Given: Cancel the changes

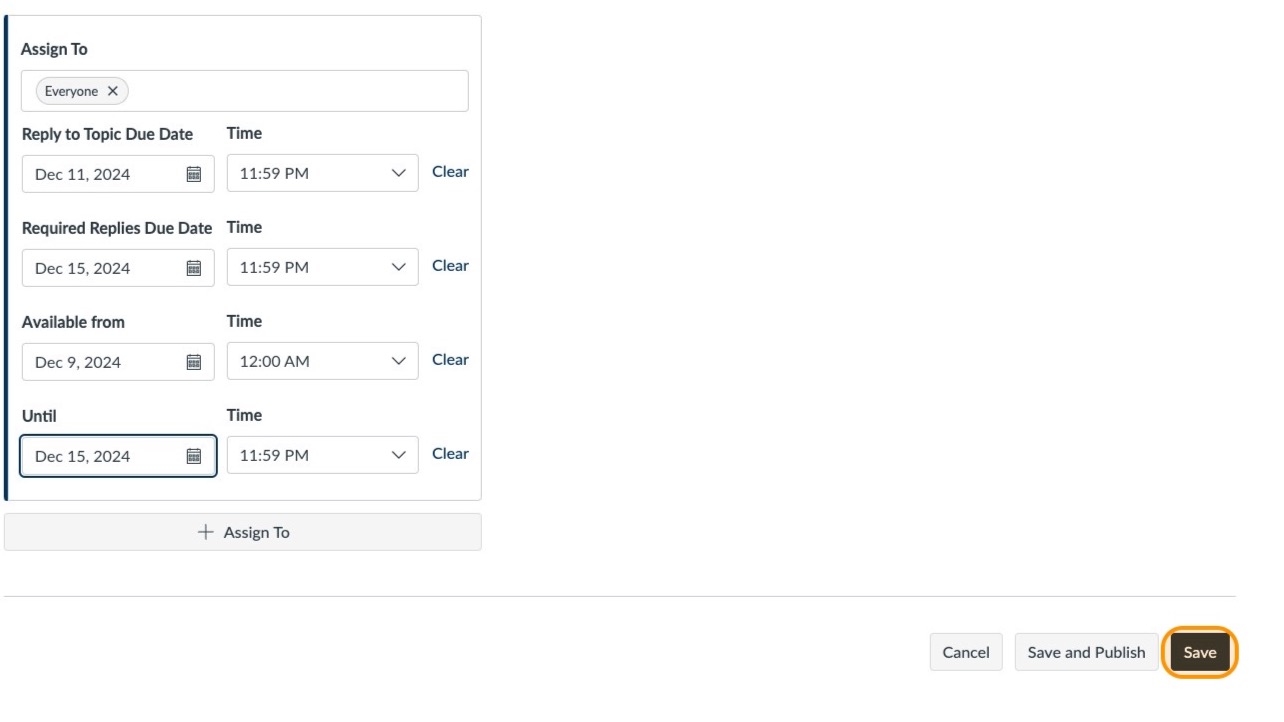Looking at the screenshot, I should coord(965,652).
